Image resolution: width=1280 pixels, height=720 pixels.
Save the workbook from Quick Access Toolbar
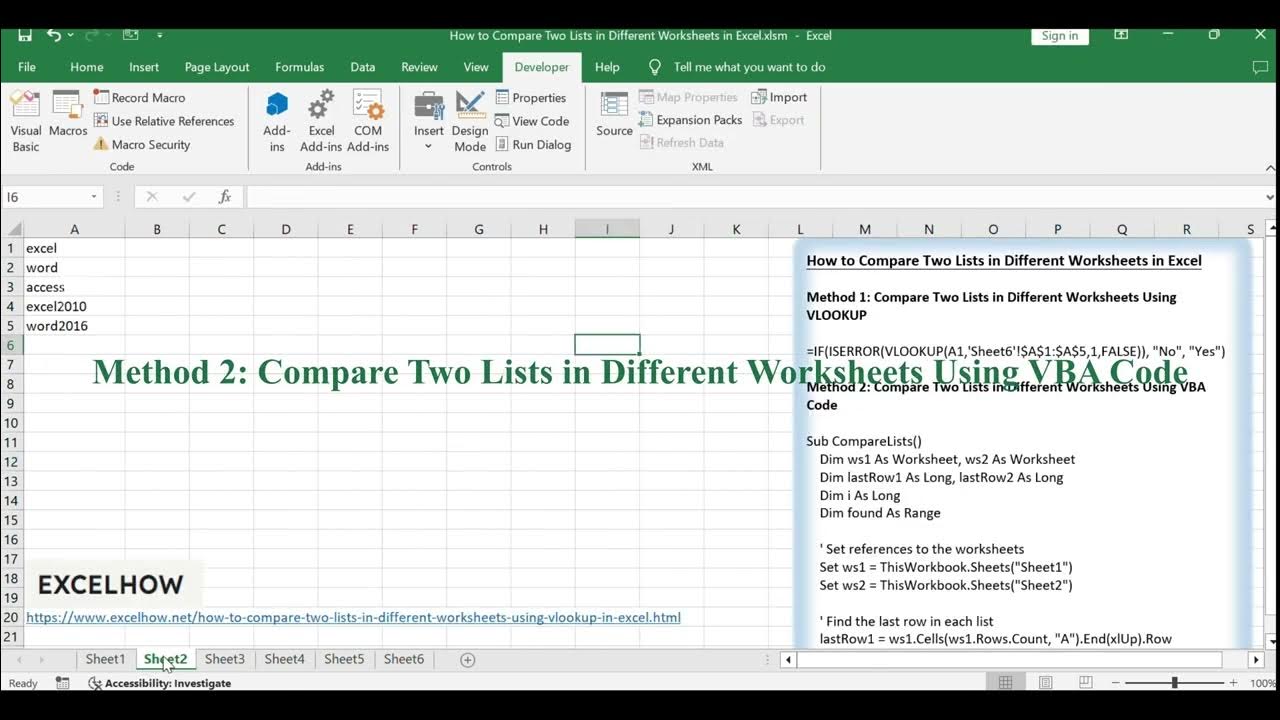pyautogui.click(x=25, y=35)
